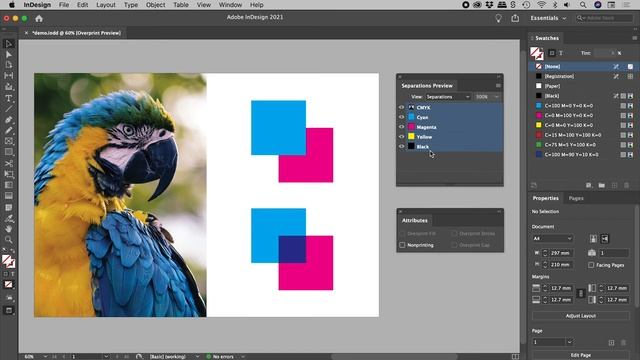Open the Window menu
Image resolution: width=640 pixels, height=360 pixels.
point(230,5)
